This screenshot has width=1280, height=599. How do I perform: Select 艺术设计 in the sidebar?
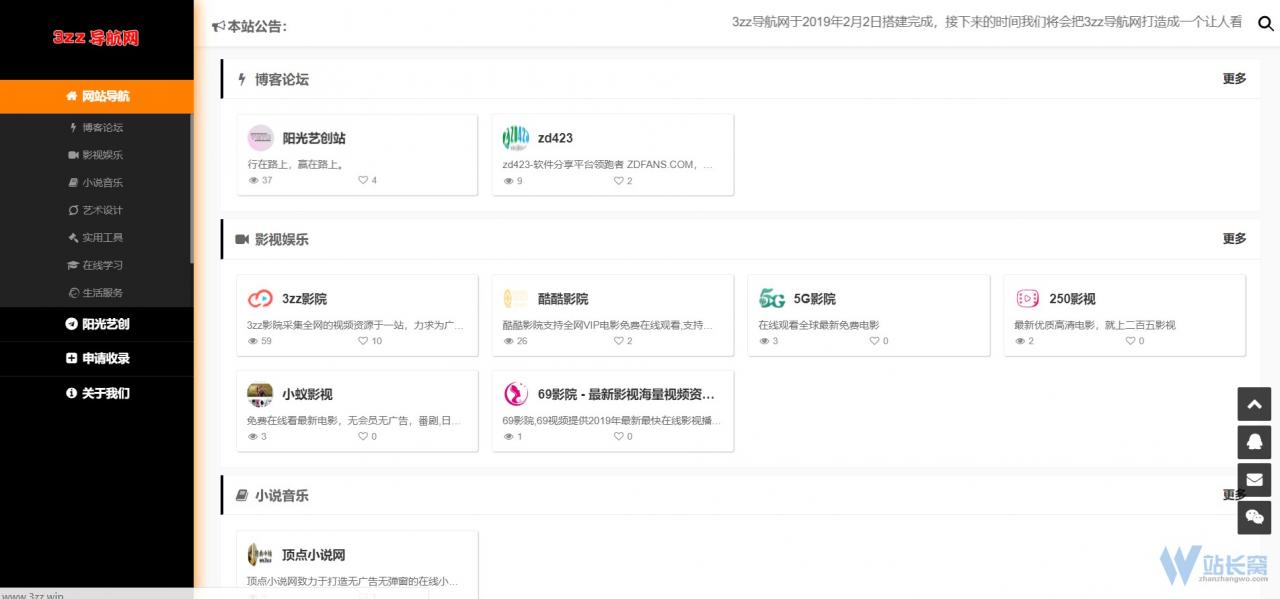96,210
